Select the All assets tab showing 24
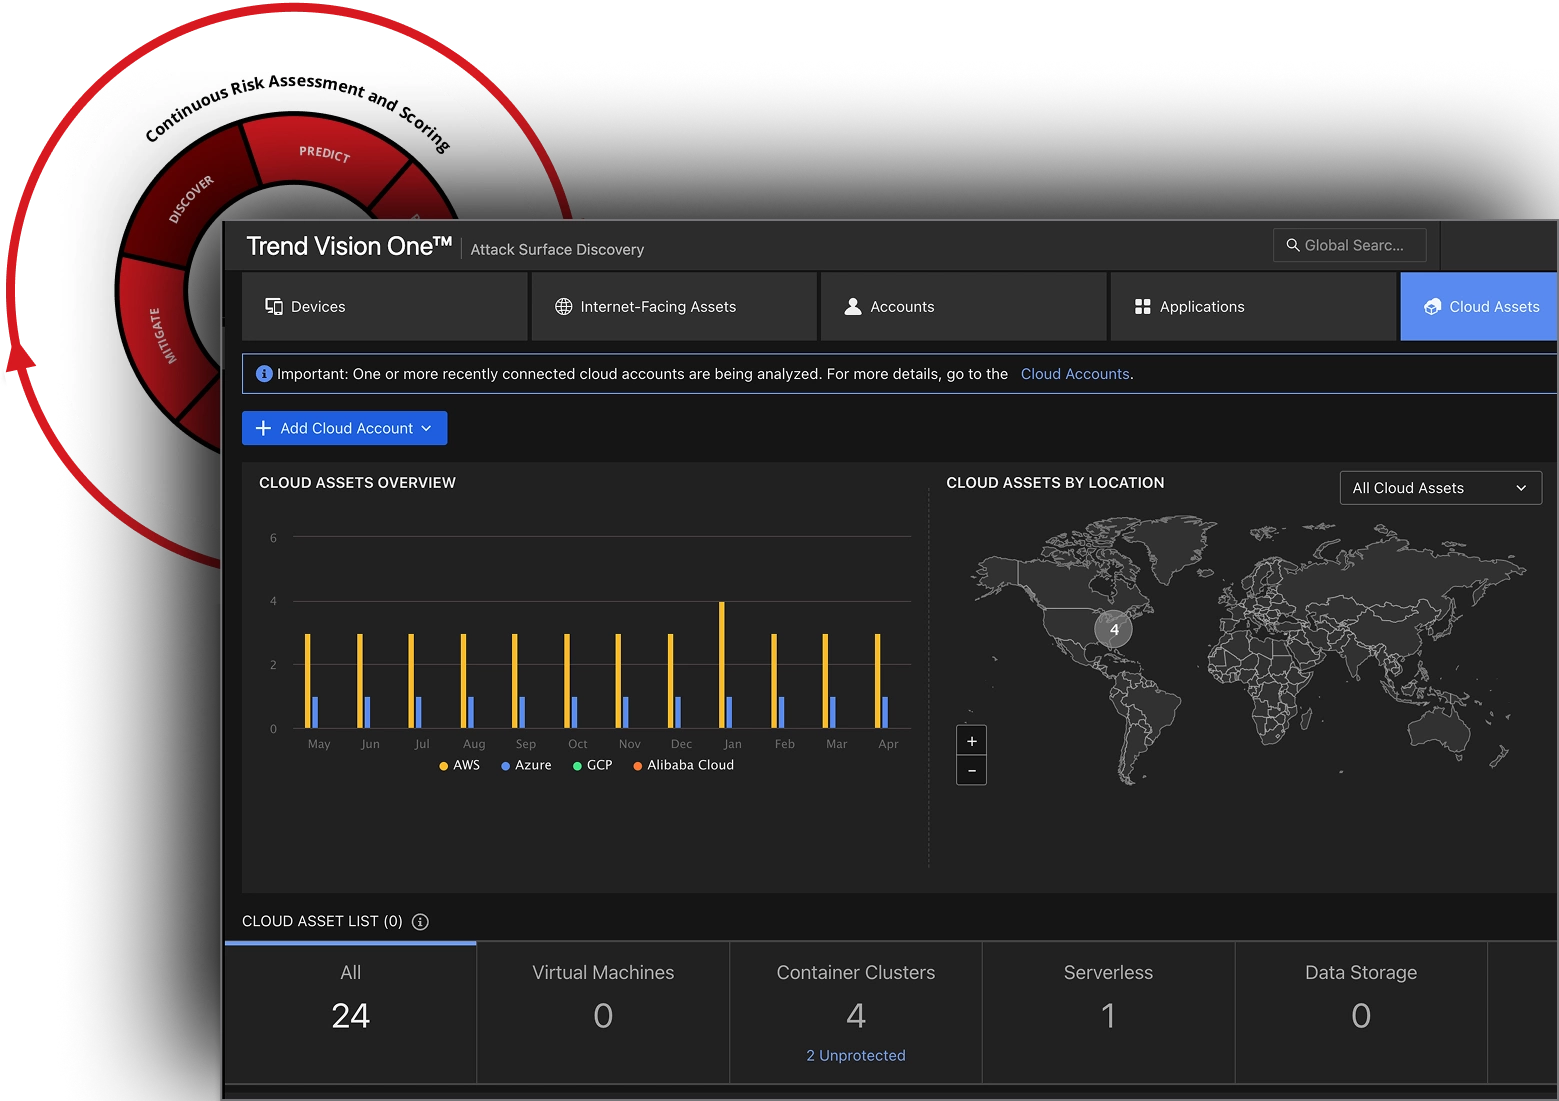This screenshot has height=1101, width=1559. click(x=351, y=1013)
